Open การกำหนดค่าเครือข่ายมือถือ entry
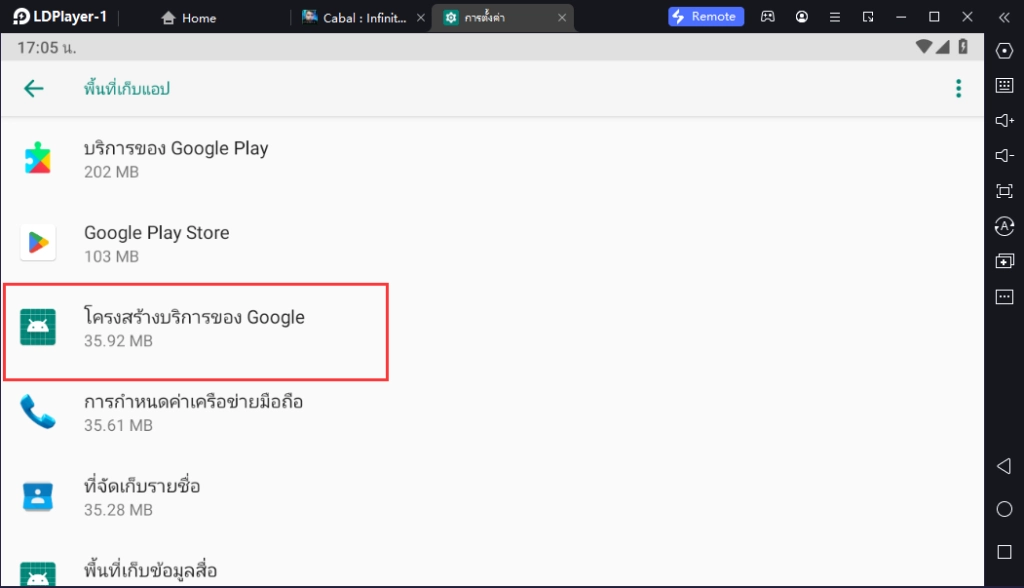Viewport: 1024px width, 588px height. (x=492, y=412)
